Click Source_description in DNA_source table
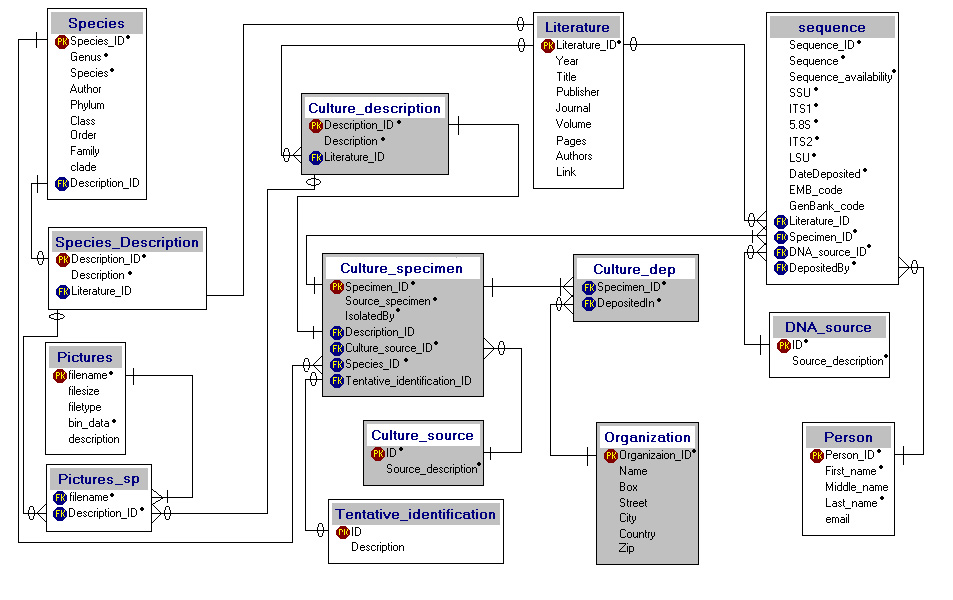The height and width of the screenshot is (600, 953). point(838,361)
